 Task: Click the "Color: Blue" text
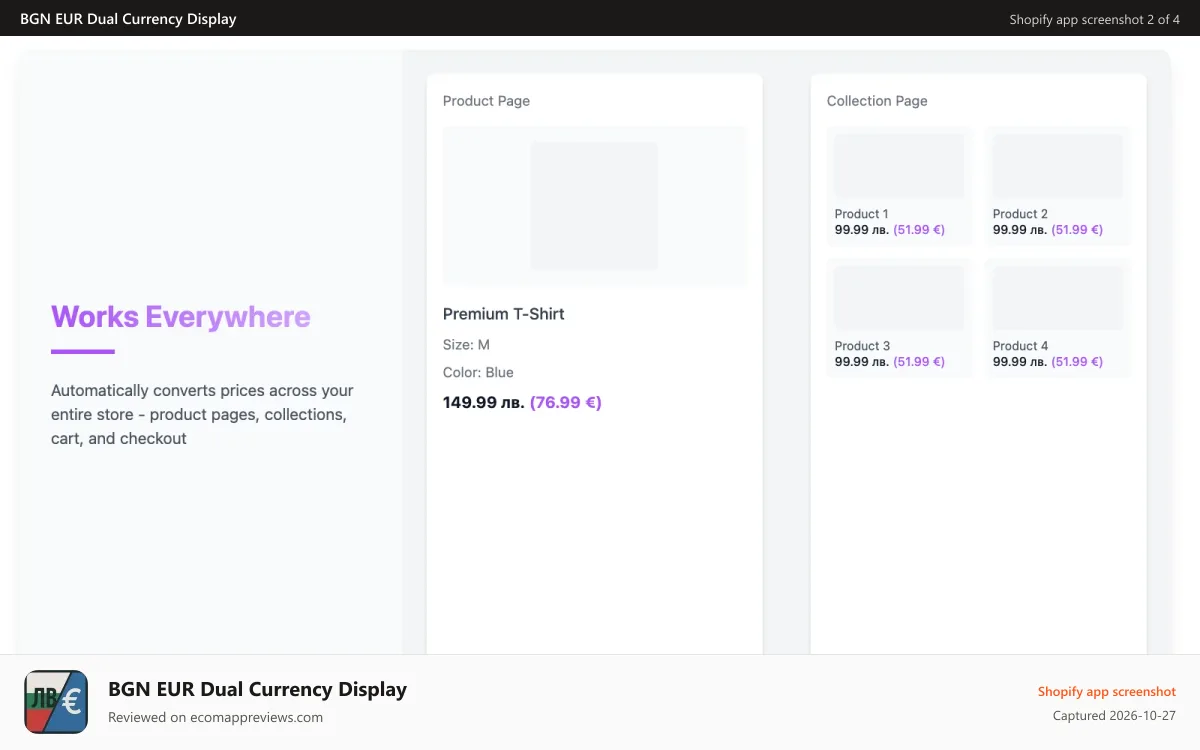(478, 373)
